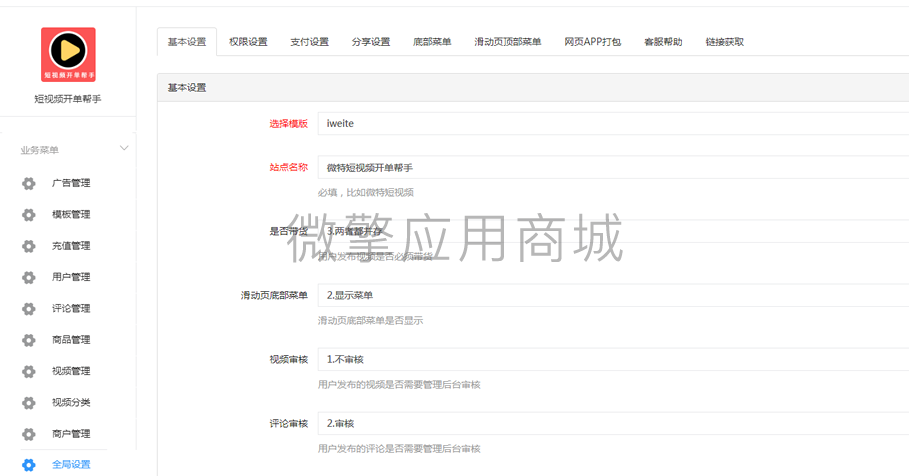Click the gear icon beside 充值管理
Screen dimensions: 909x476
click(x=28, y=246)
